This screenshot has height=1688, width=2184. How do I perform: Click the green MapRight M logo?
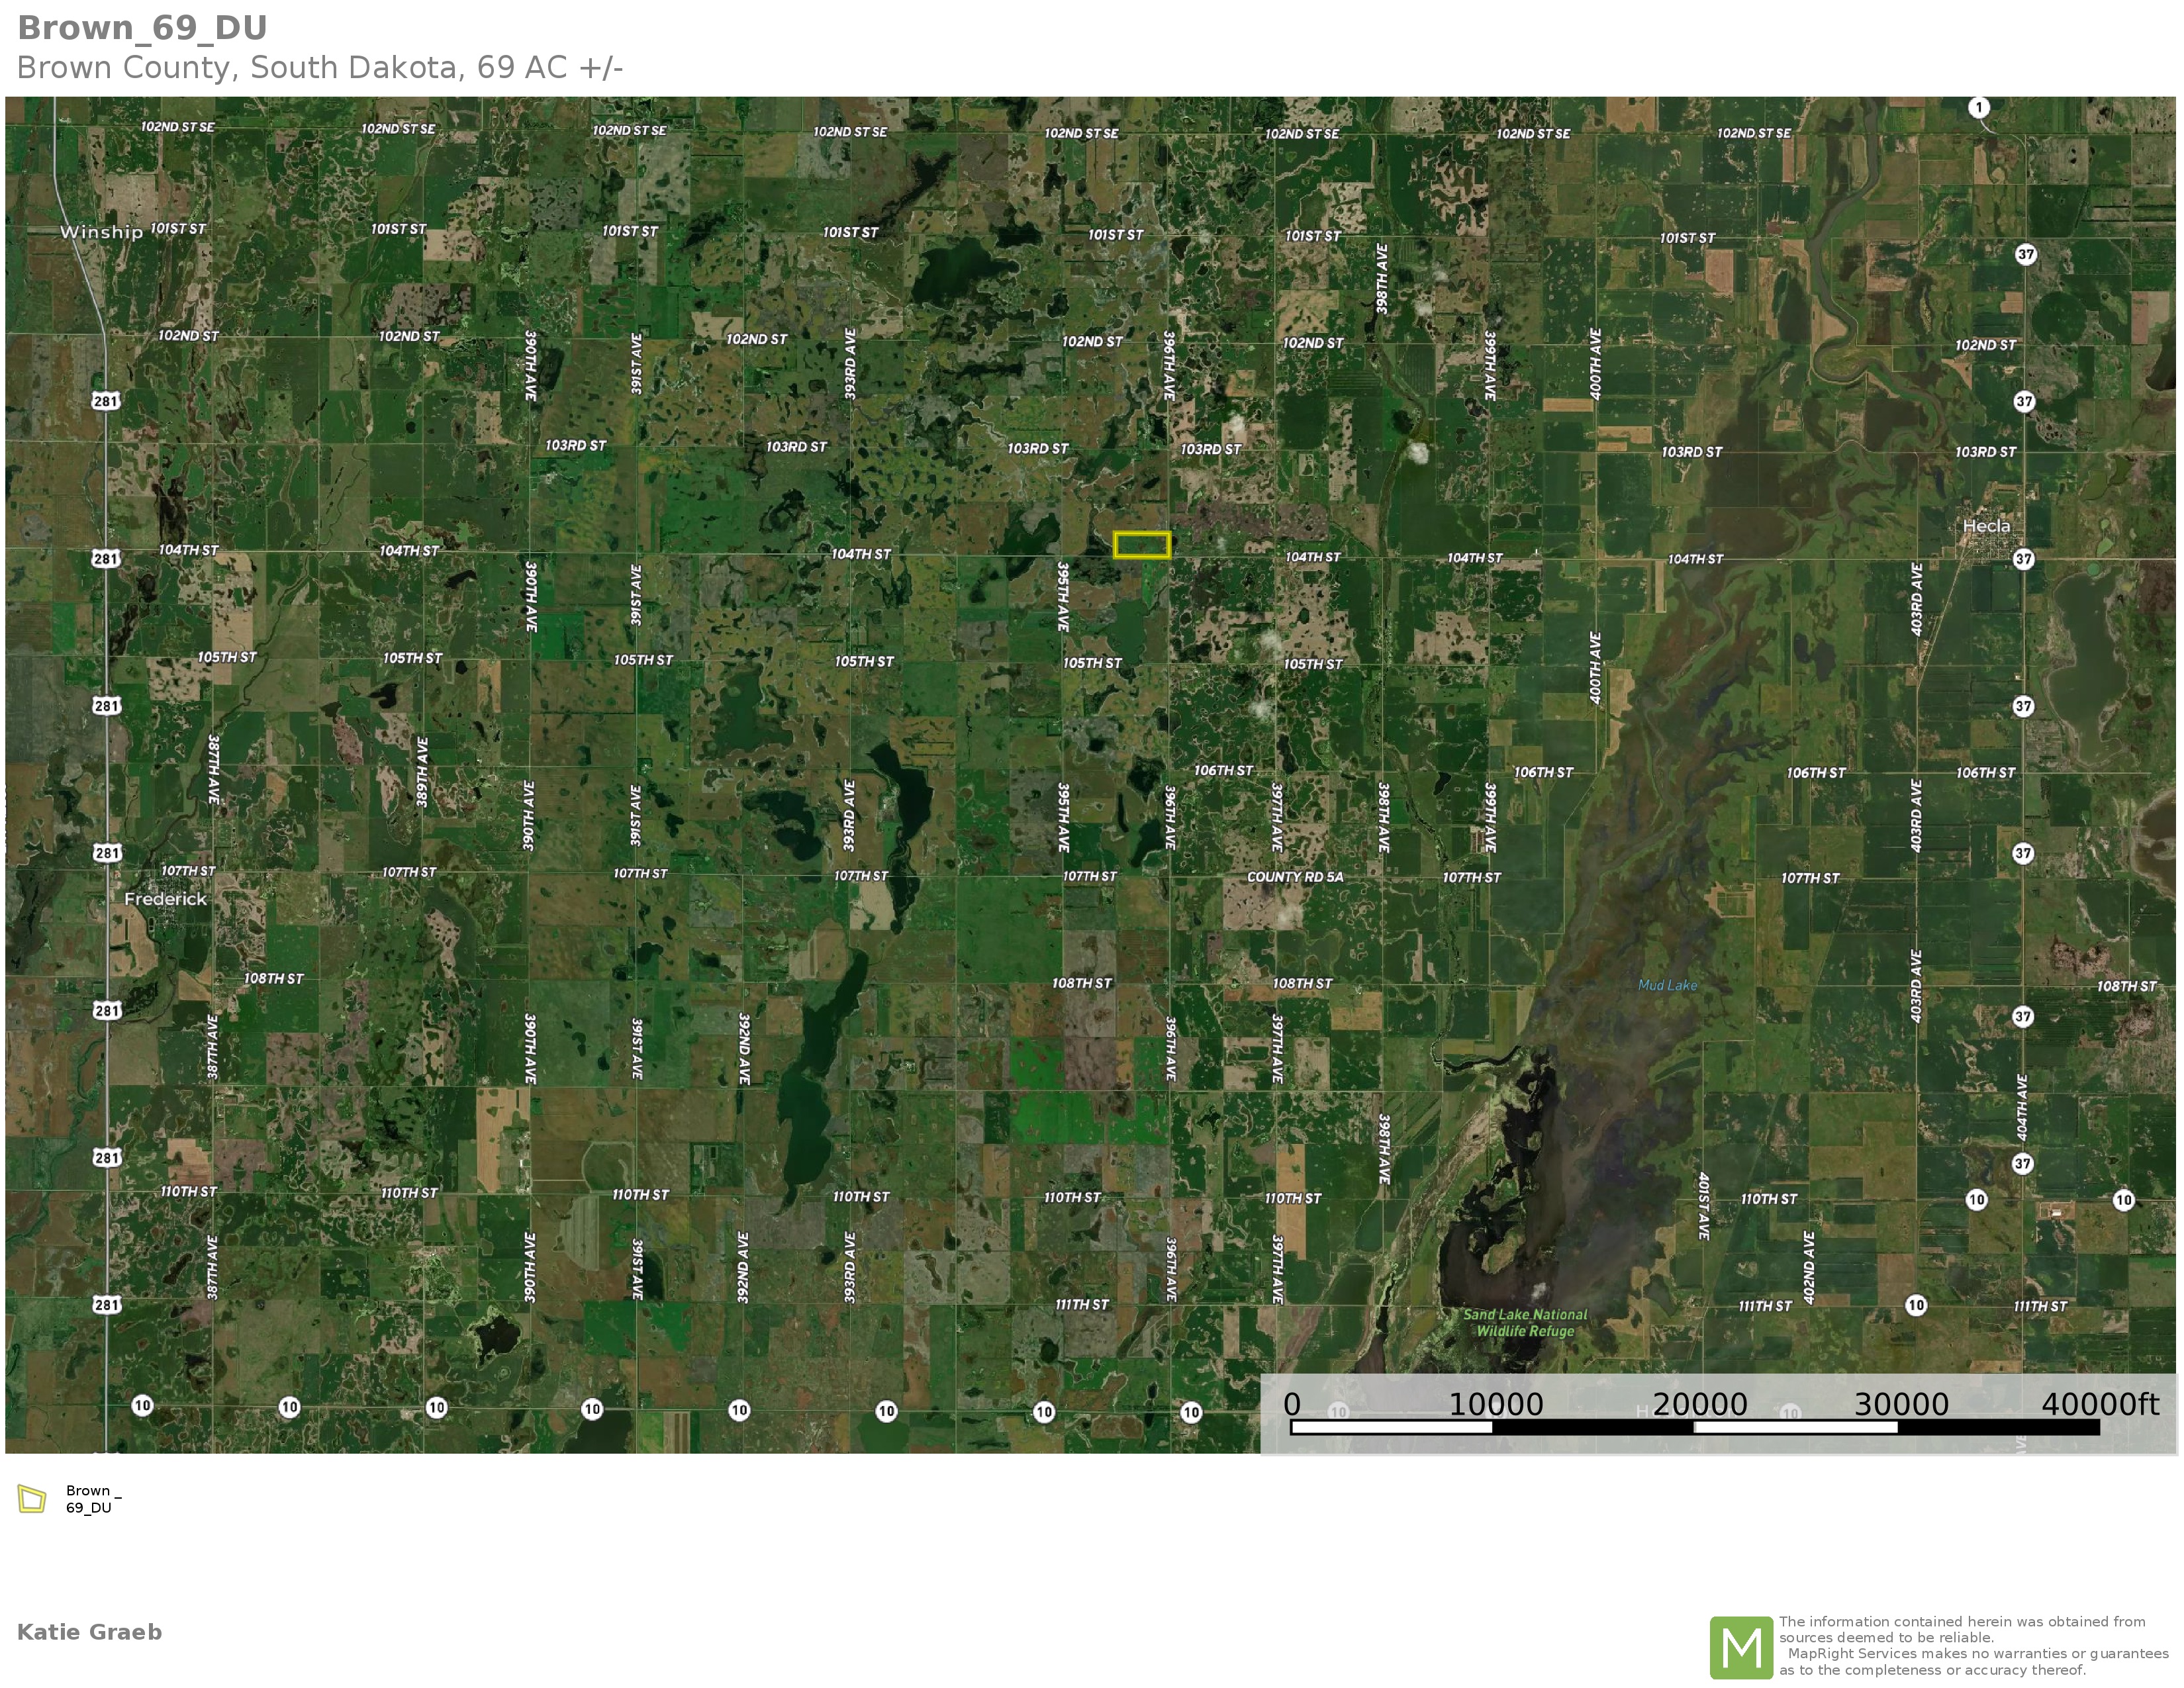[x=1741, y=1647]
